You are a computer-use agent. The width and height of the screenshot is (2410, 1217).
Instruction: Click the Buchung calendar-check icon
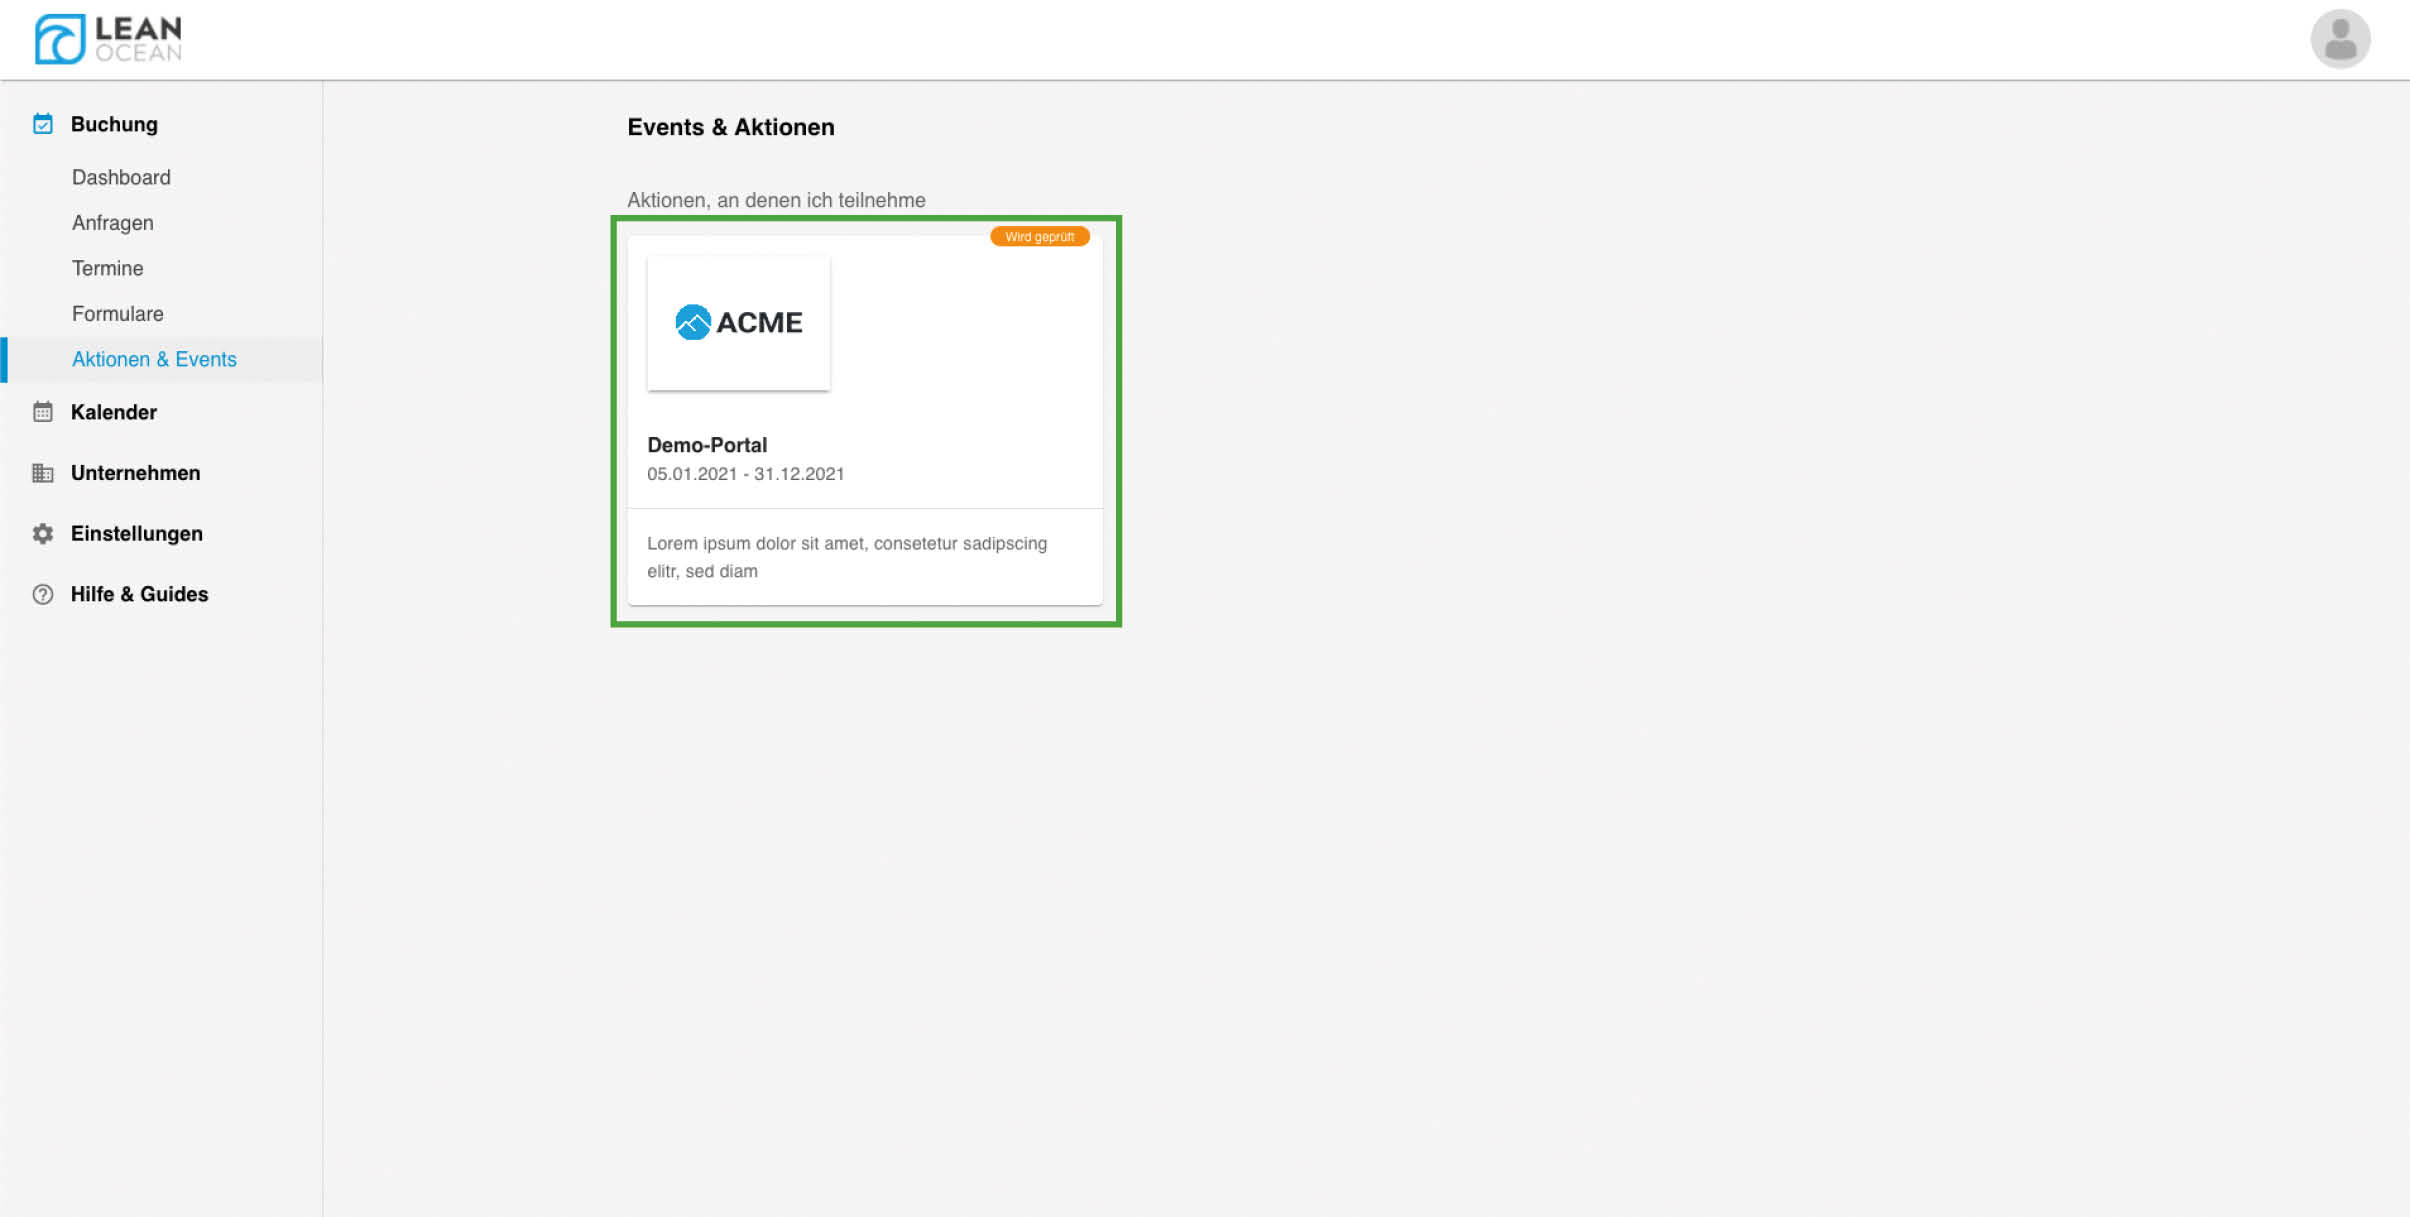pos(43,124)
